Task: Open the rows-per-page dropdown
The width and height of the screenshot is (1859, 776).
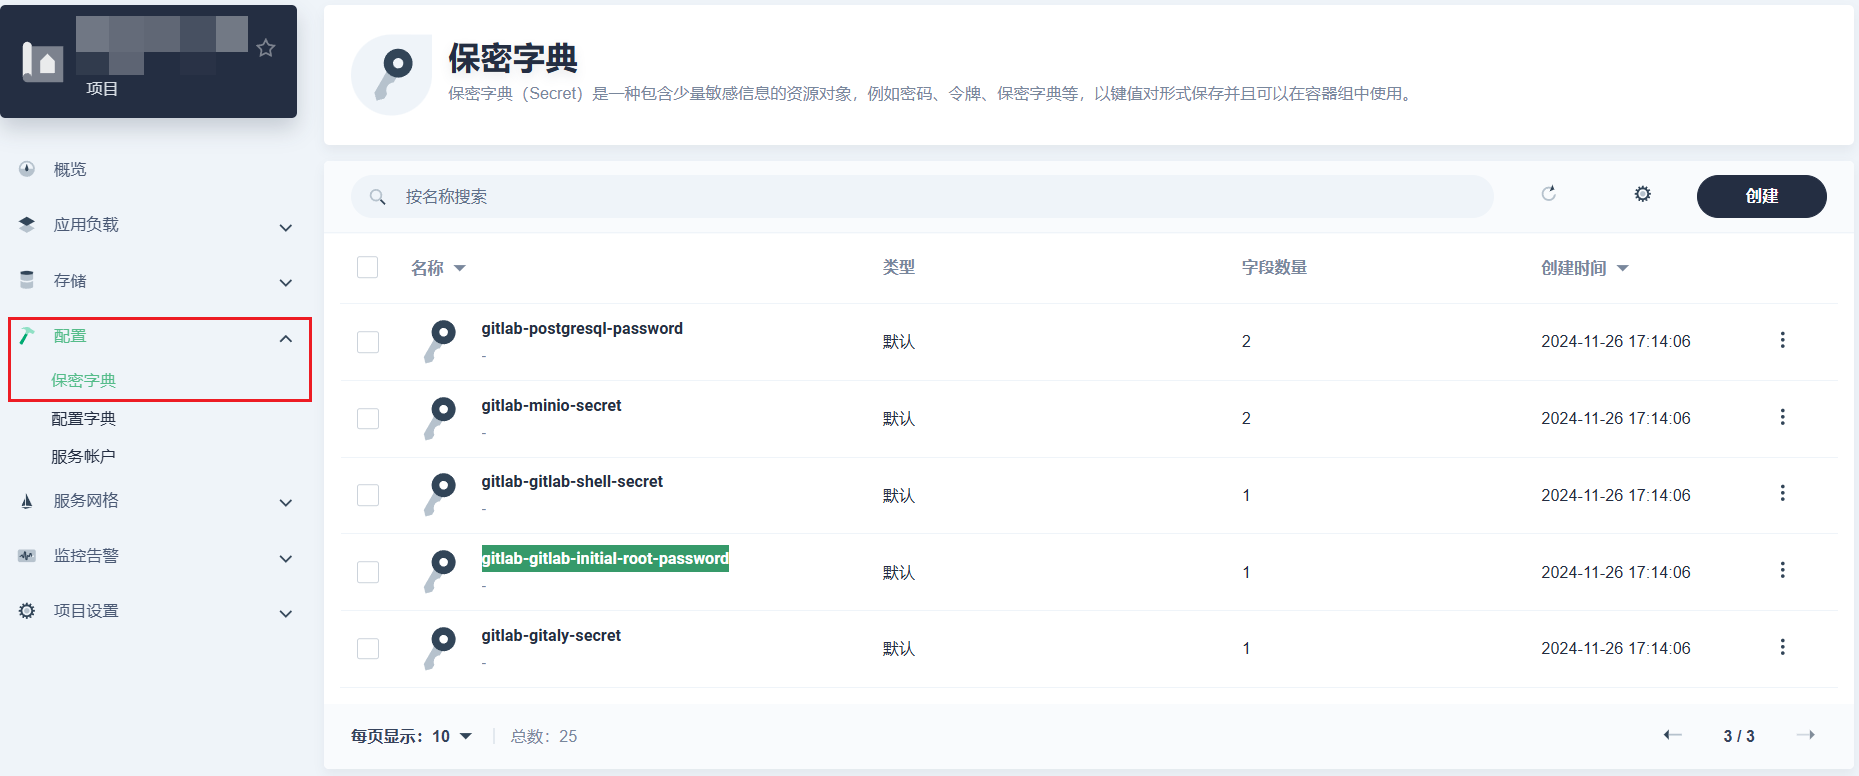Action: click(452, 736)
